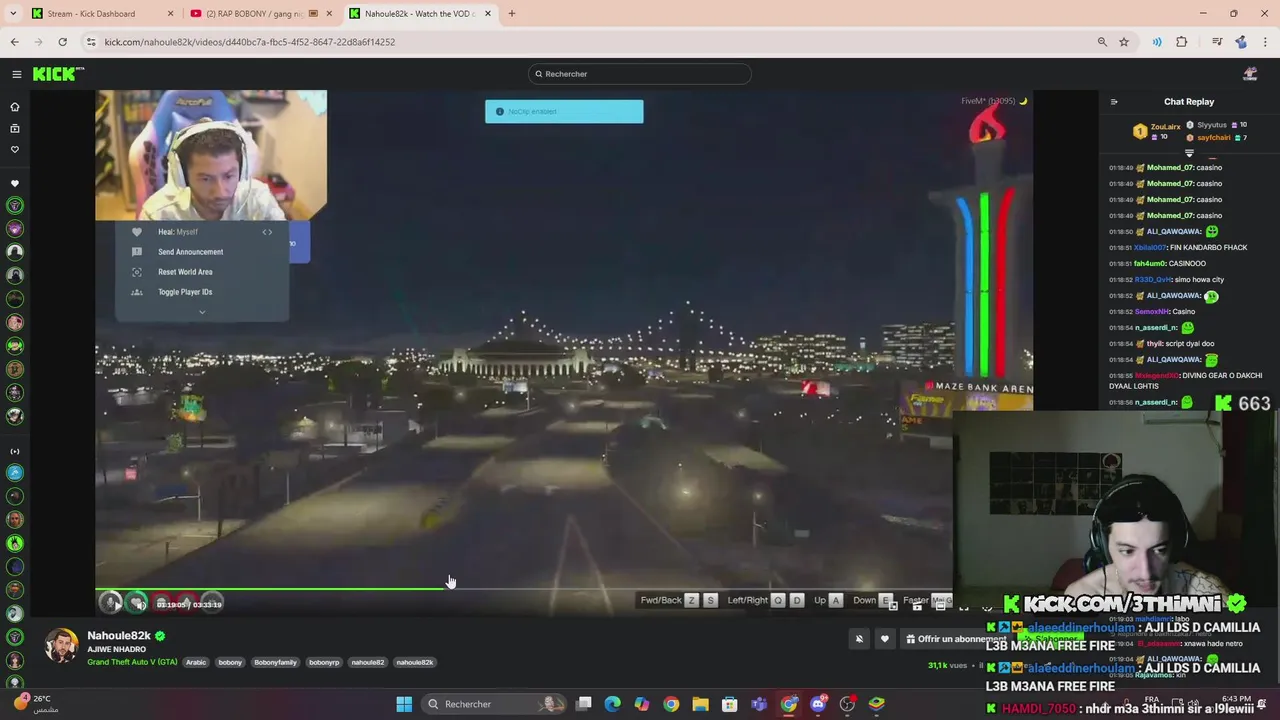Screen dimensions: 1280x720
Task: Follow with the heart button near subscribe
Action: [x=884, y=639]
